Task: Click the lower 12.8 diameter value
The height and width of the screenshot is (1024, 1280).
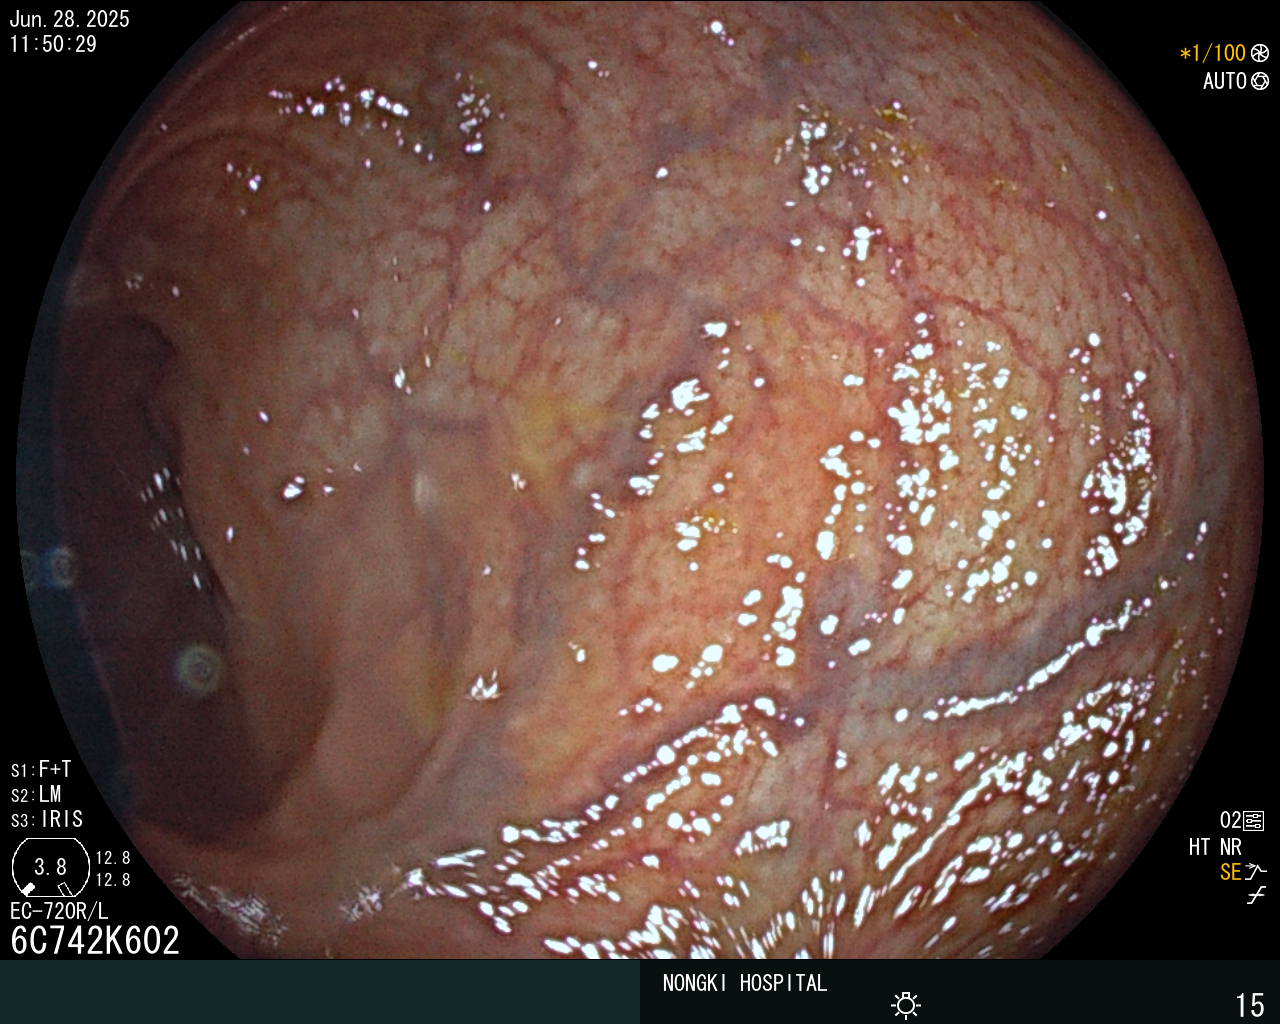Action: tap(113, 880)
